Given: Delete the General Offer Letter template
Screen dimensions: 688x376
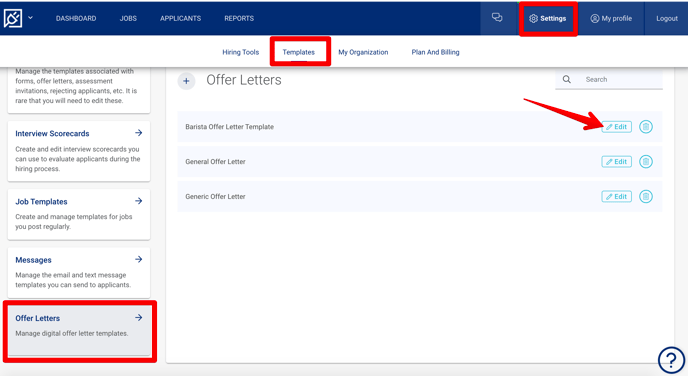Looking at the screenshot, I should 645,161.
